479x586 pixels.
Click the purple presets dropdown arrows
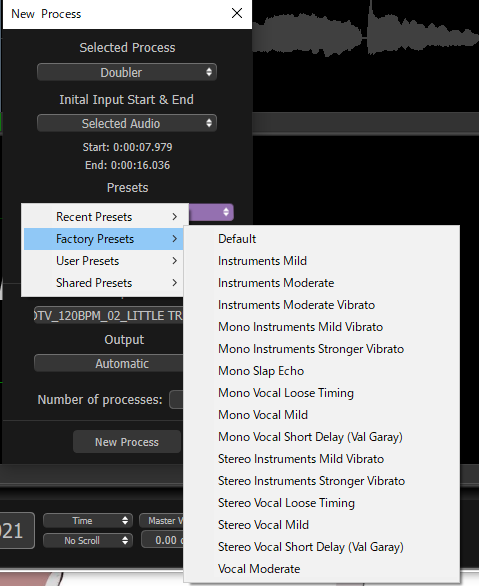(x=226, y=212)
